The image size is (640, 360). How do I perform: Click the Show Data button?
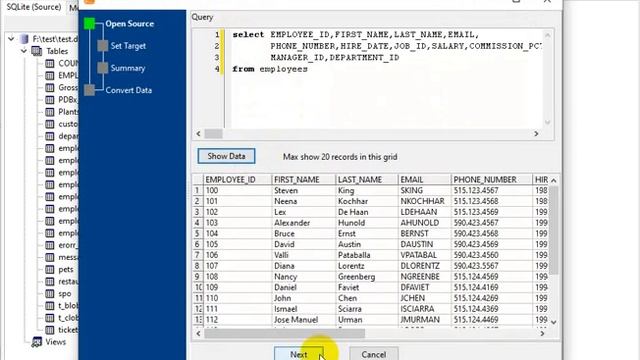pyautogui.click(x=227, y=156)
